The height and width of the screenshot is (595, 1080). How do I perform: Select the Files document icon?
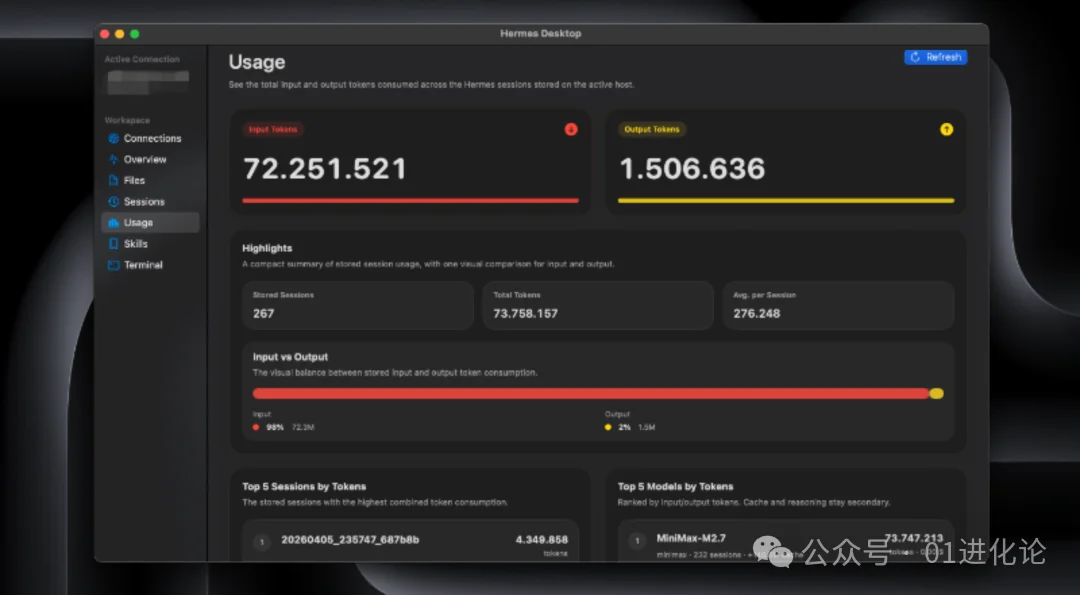click(x=114, y=181)
